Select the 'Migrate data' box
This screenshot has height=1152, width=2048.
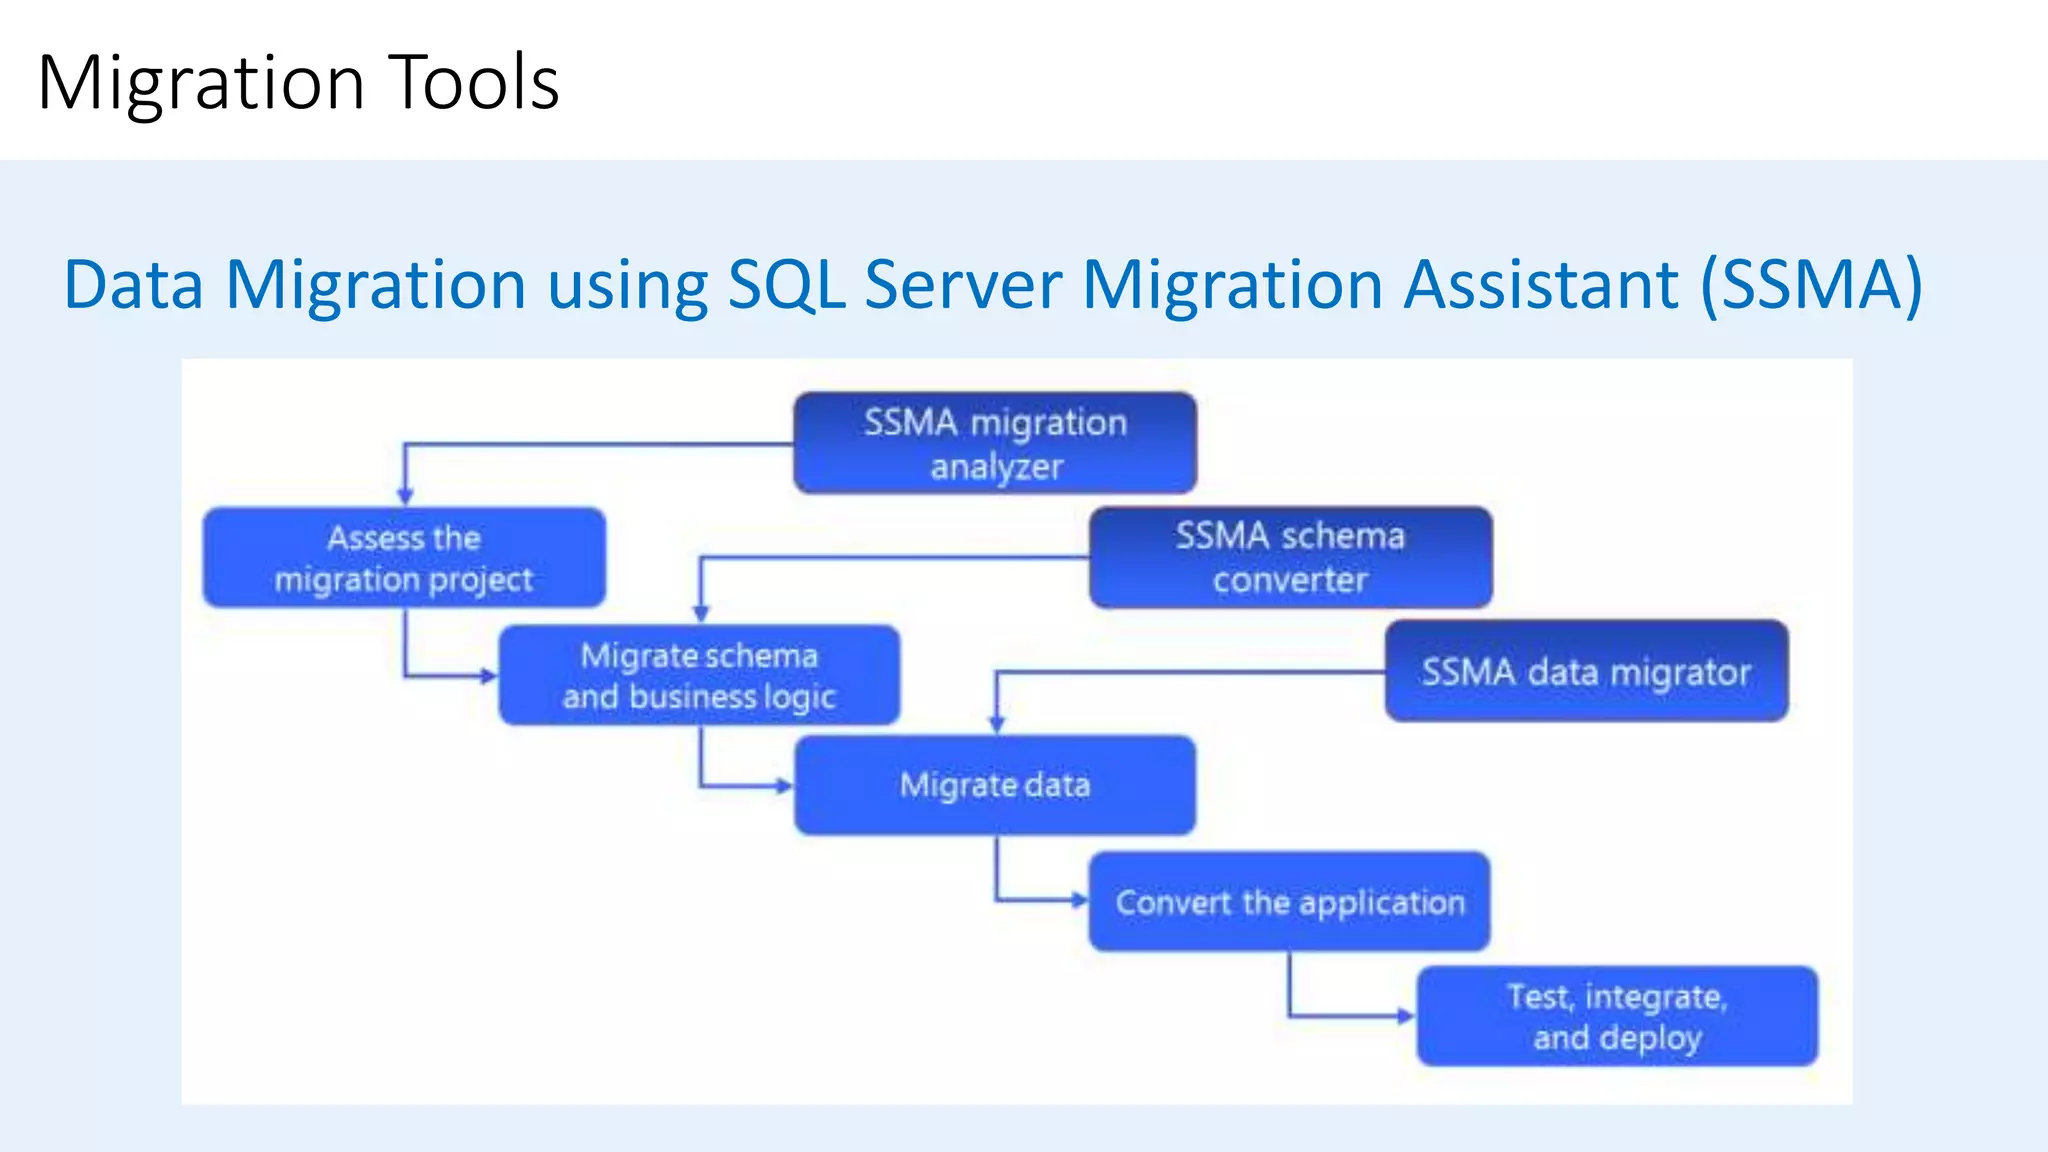[x=995, y=785]
